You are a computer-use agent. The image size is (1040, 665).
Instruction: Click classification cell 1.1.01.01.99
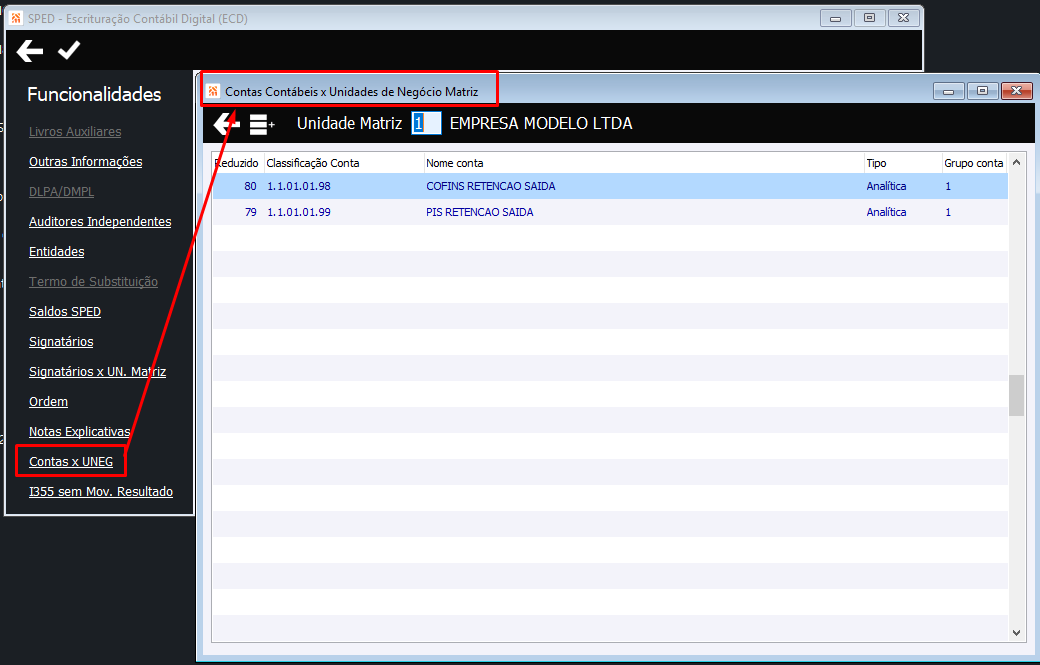(298, 212)
